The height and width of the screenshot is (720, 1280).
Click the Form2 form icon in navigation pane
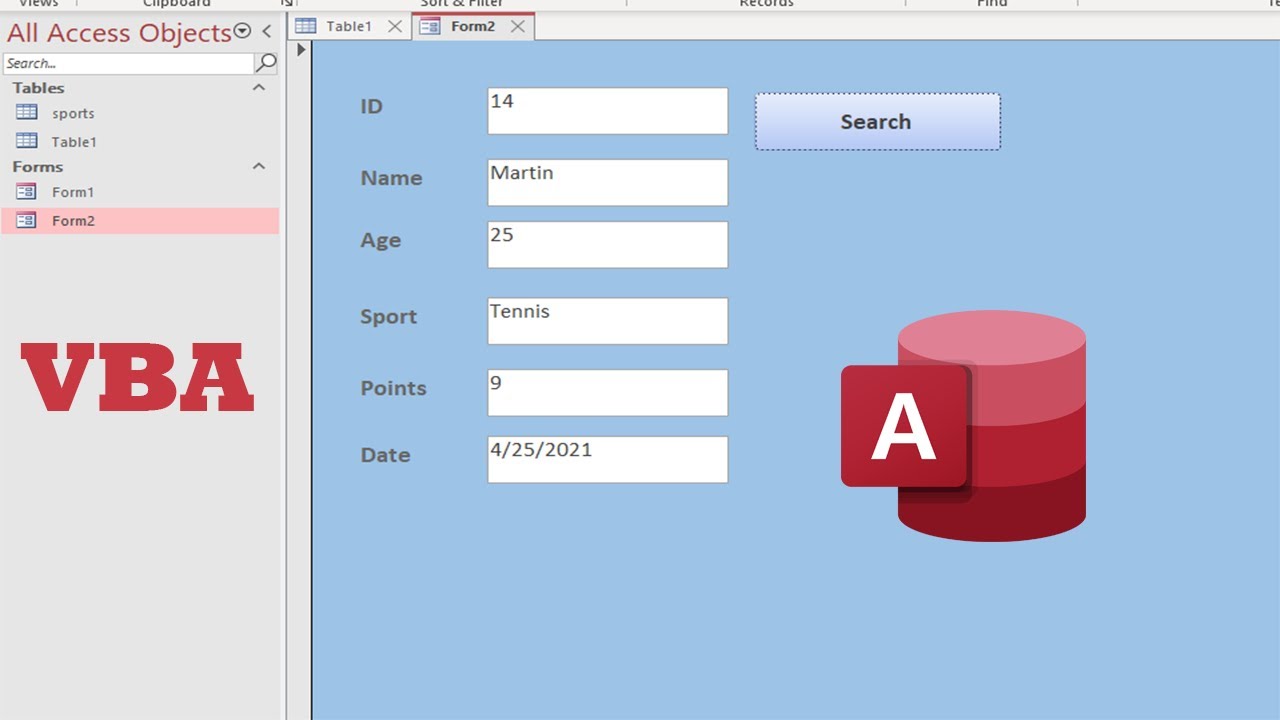(27, 220)
